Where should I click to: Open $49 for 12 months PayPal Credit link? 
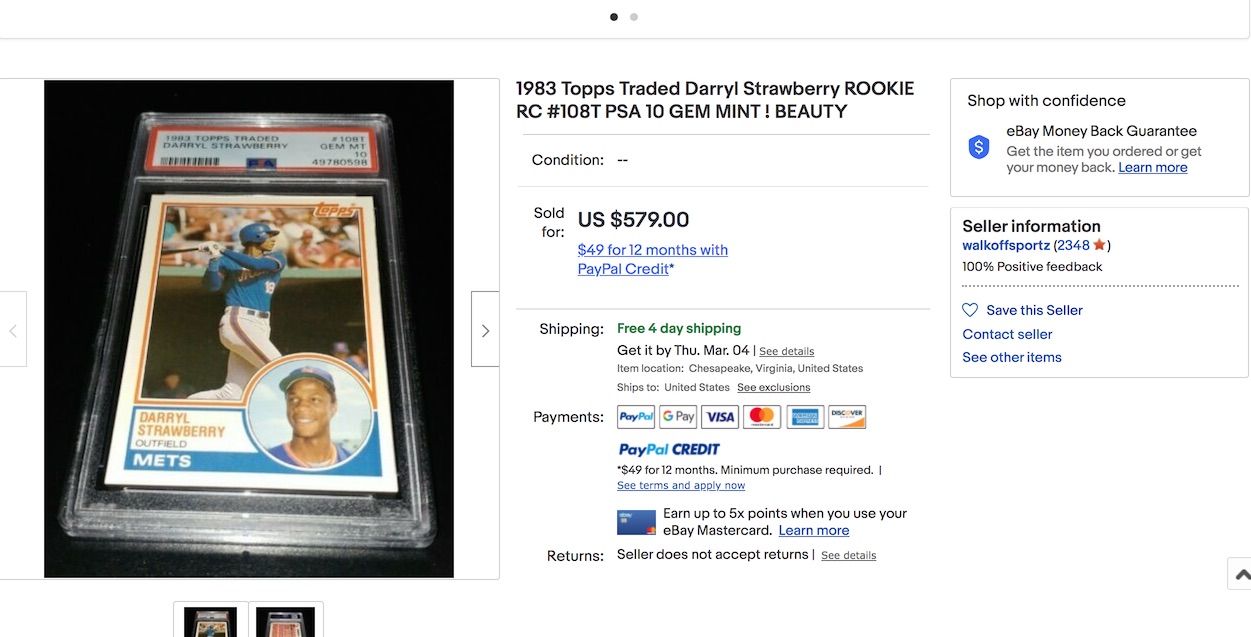coord(652,259)
